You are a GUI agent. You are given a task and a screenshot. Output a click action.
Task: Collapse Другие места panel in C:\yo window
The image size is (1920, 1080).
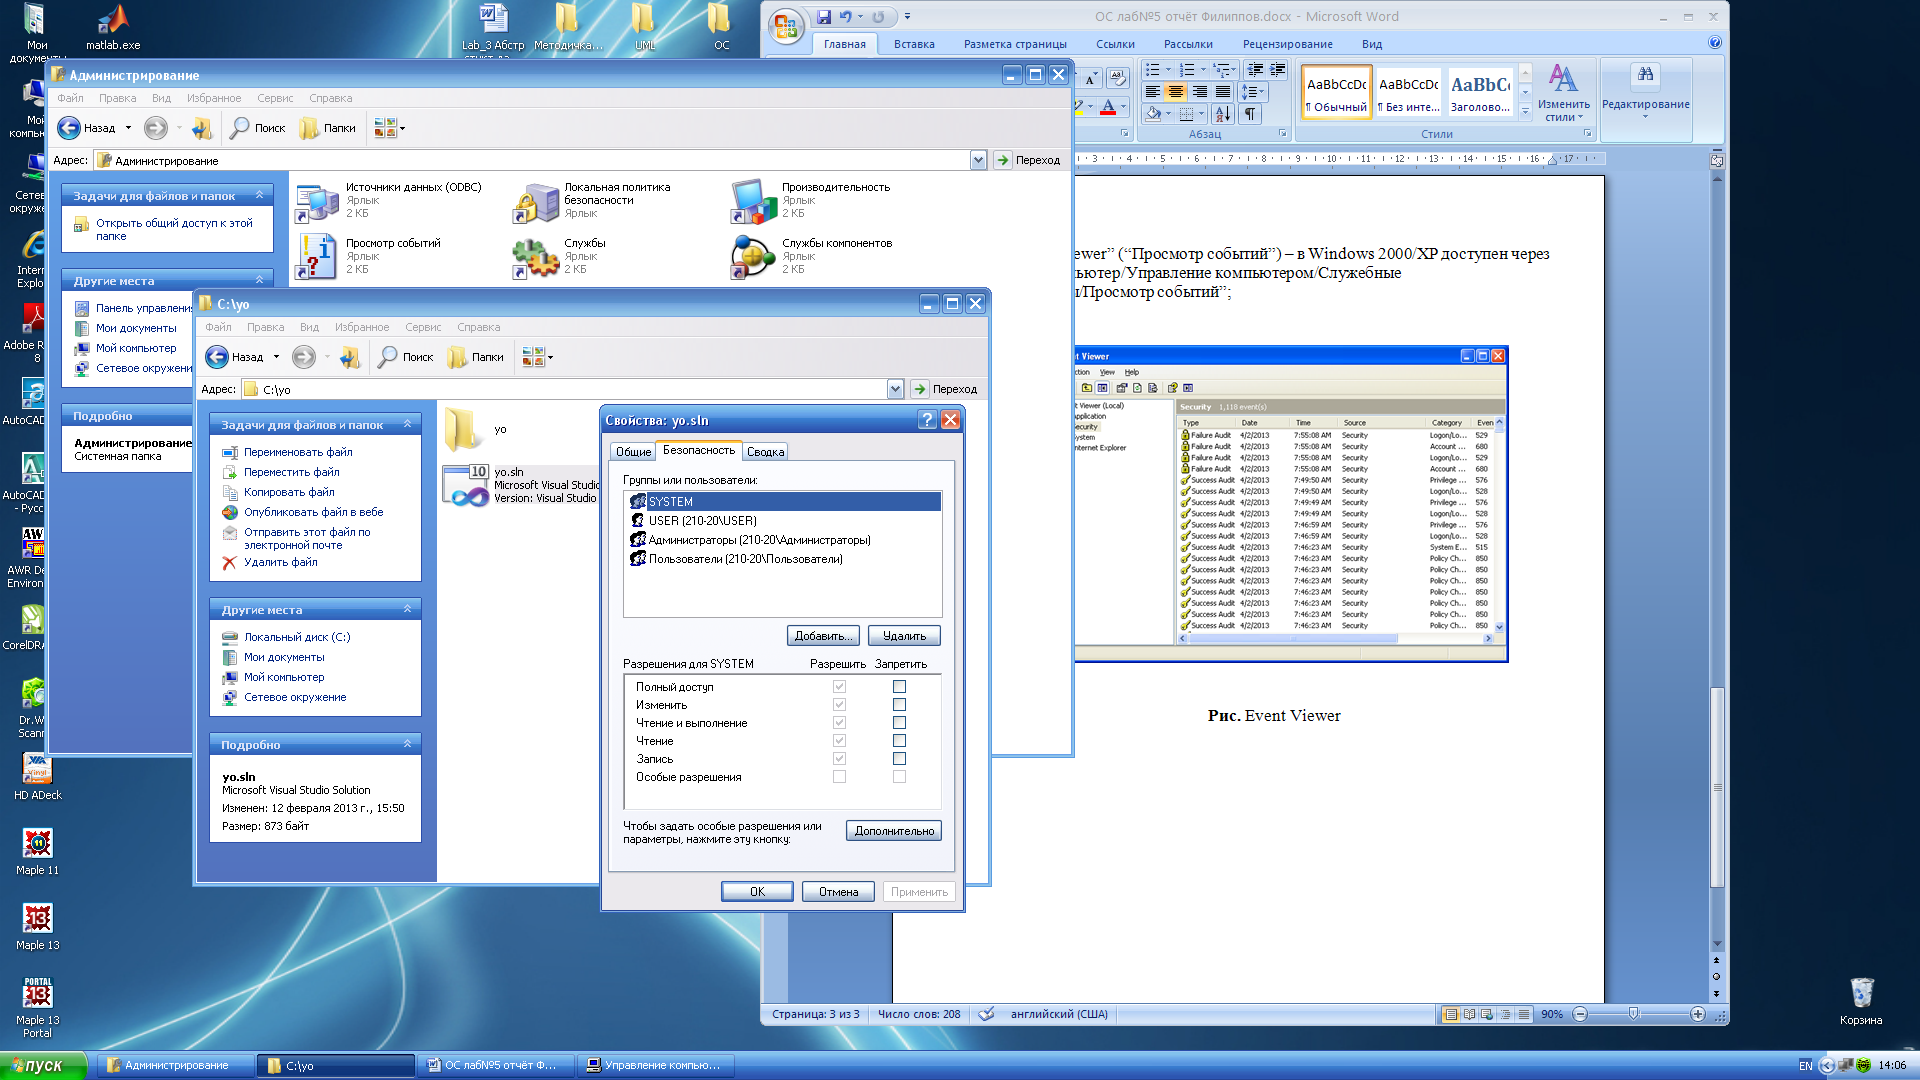coord(407,609)
